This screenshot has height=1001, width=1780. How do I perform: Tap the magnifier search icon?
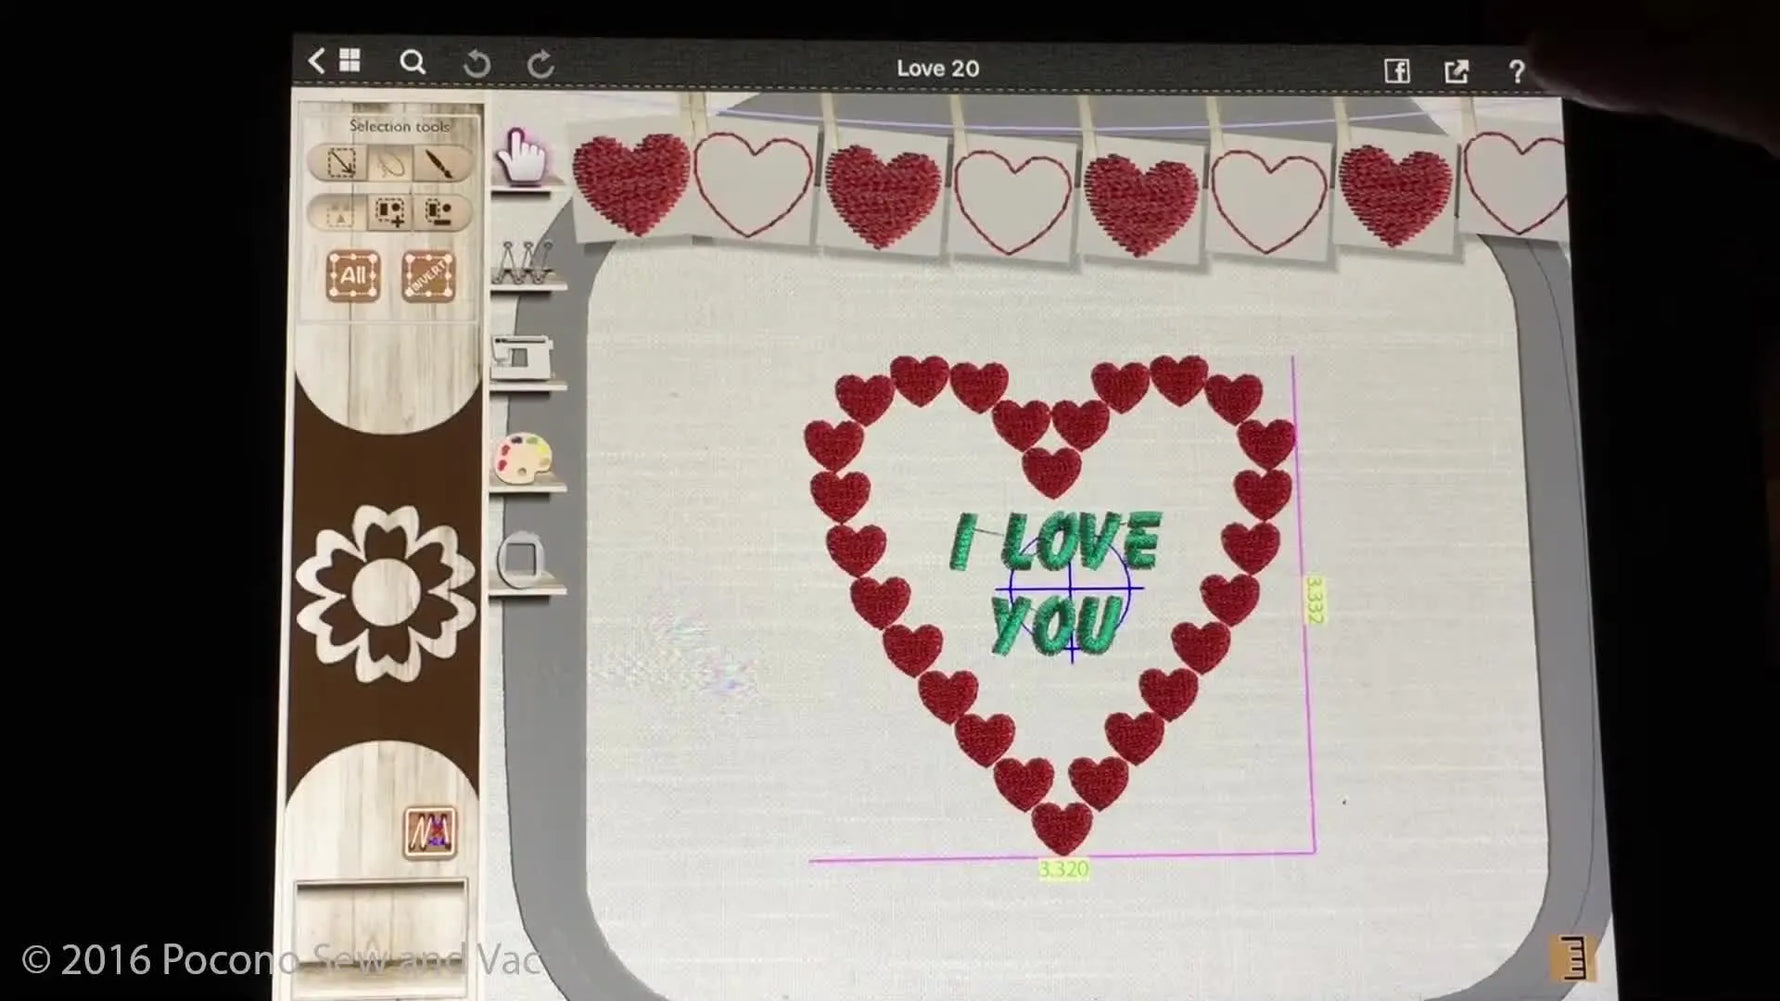pyautogui.click(x=412, y=63)
